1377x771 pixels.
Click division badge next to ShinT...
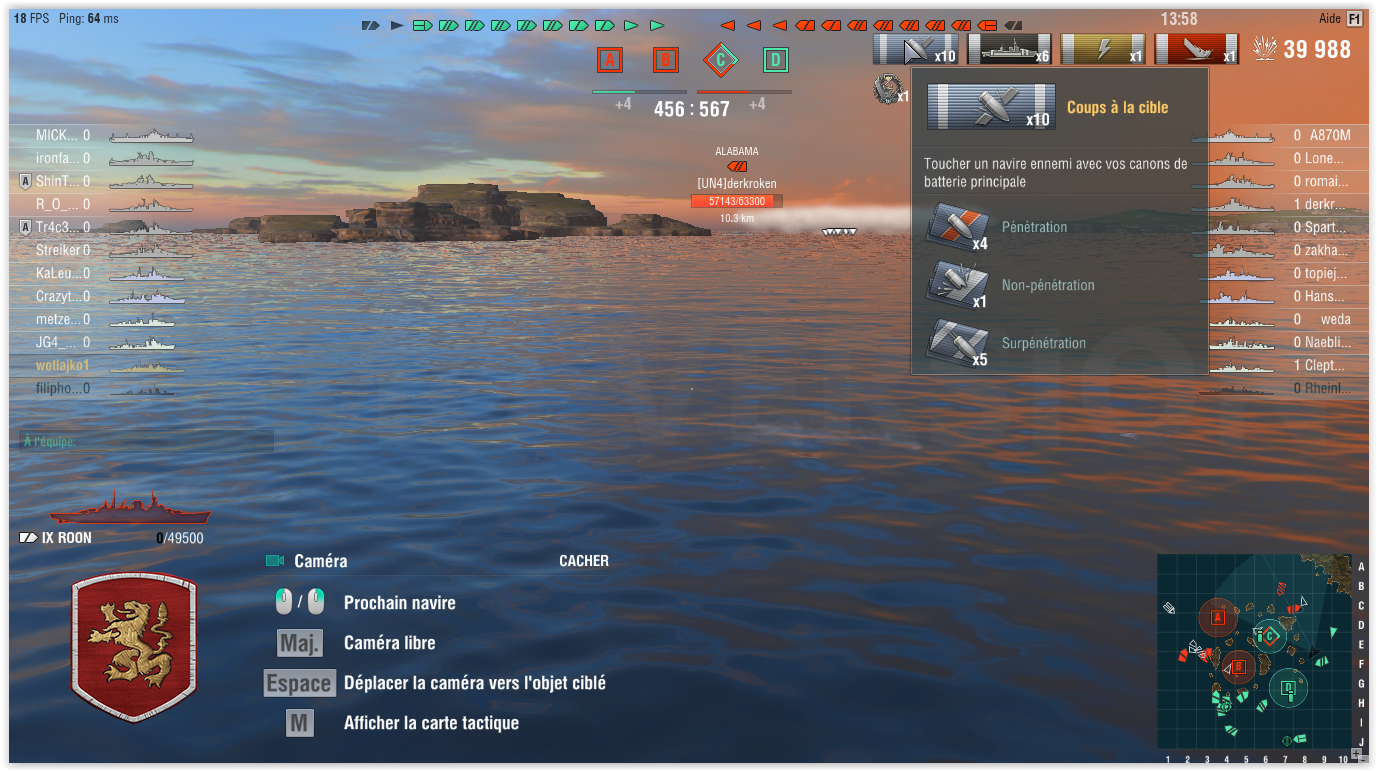(x=25, y=181)
